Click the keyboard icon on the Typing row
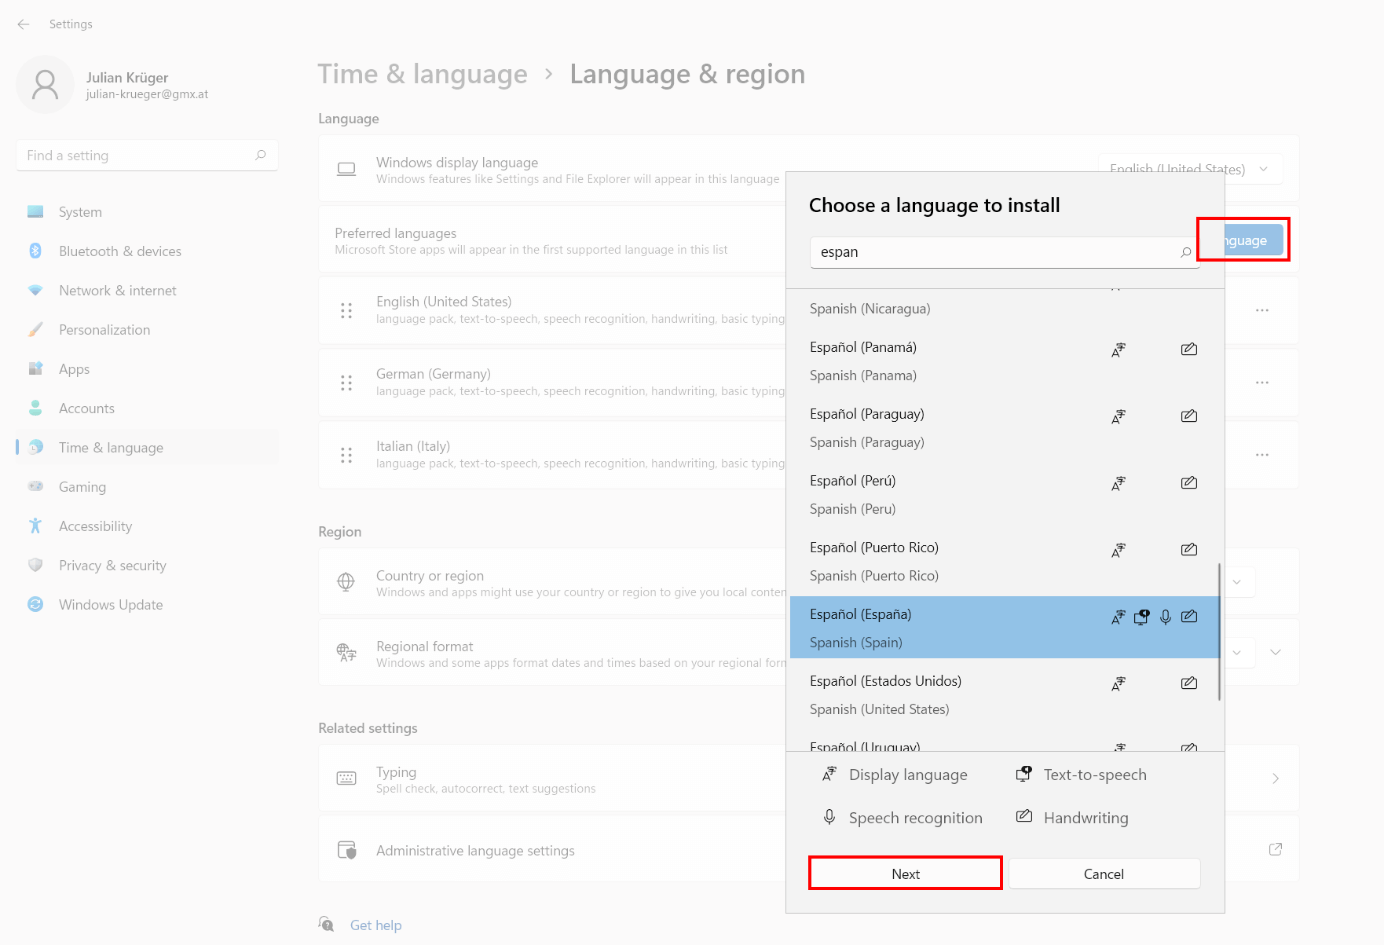The image size is (1384, 945). click(x=346, y=778)
